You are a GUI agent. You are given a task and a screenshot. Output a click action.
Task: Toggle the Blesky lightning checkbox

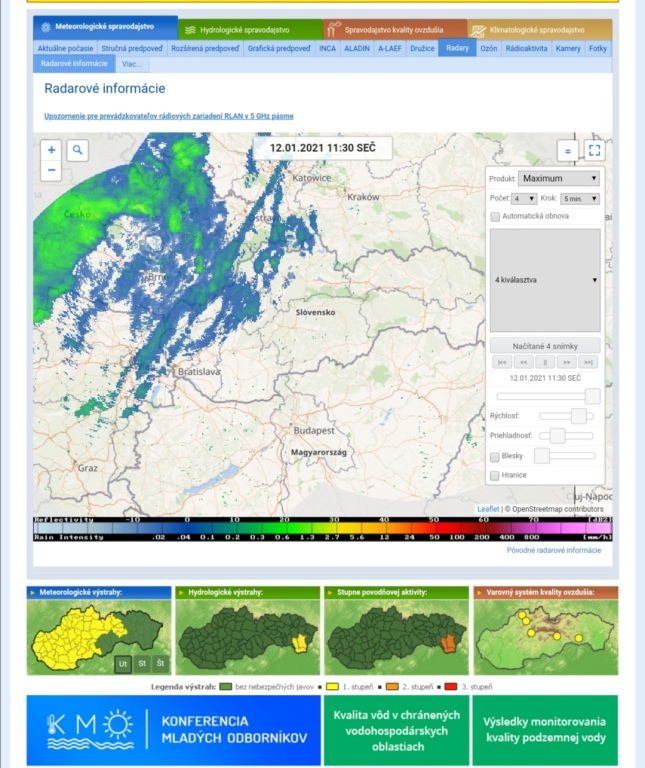coord(495,456)
